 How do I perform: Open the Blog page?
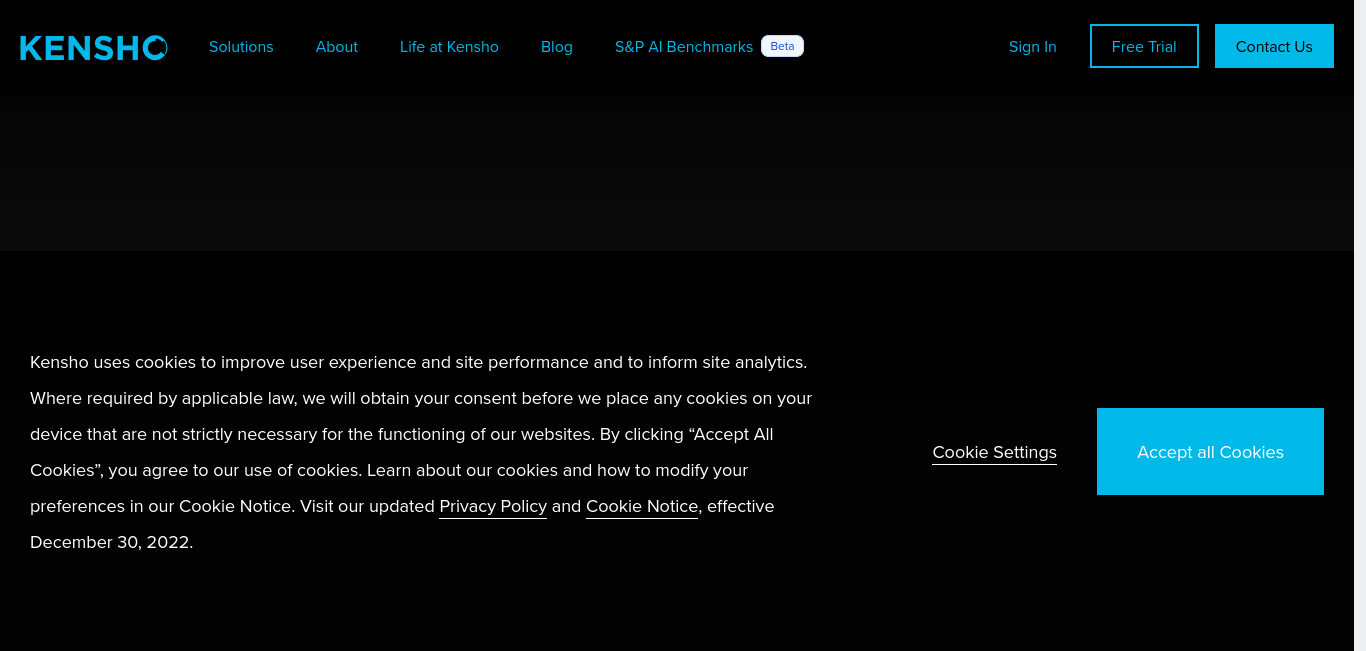tap(557, 47)
